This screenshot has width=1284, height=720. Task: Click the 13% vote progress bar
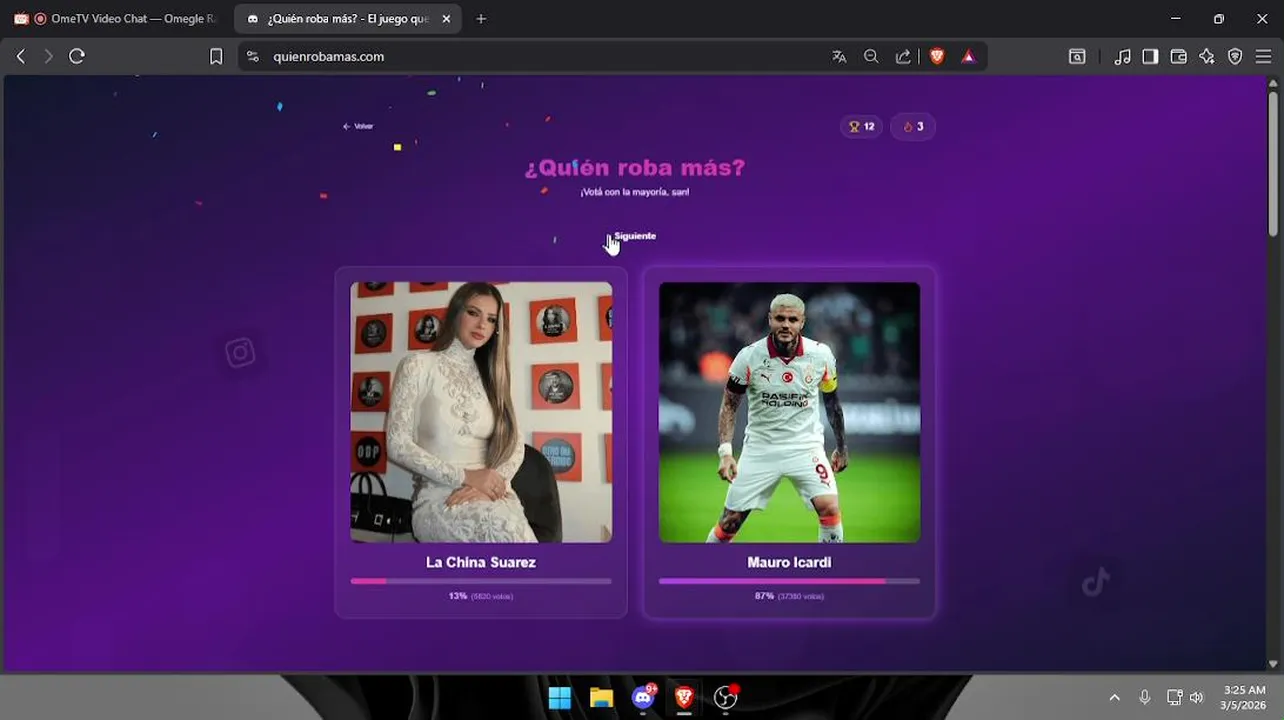point(481,581)
